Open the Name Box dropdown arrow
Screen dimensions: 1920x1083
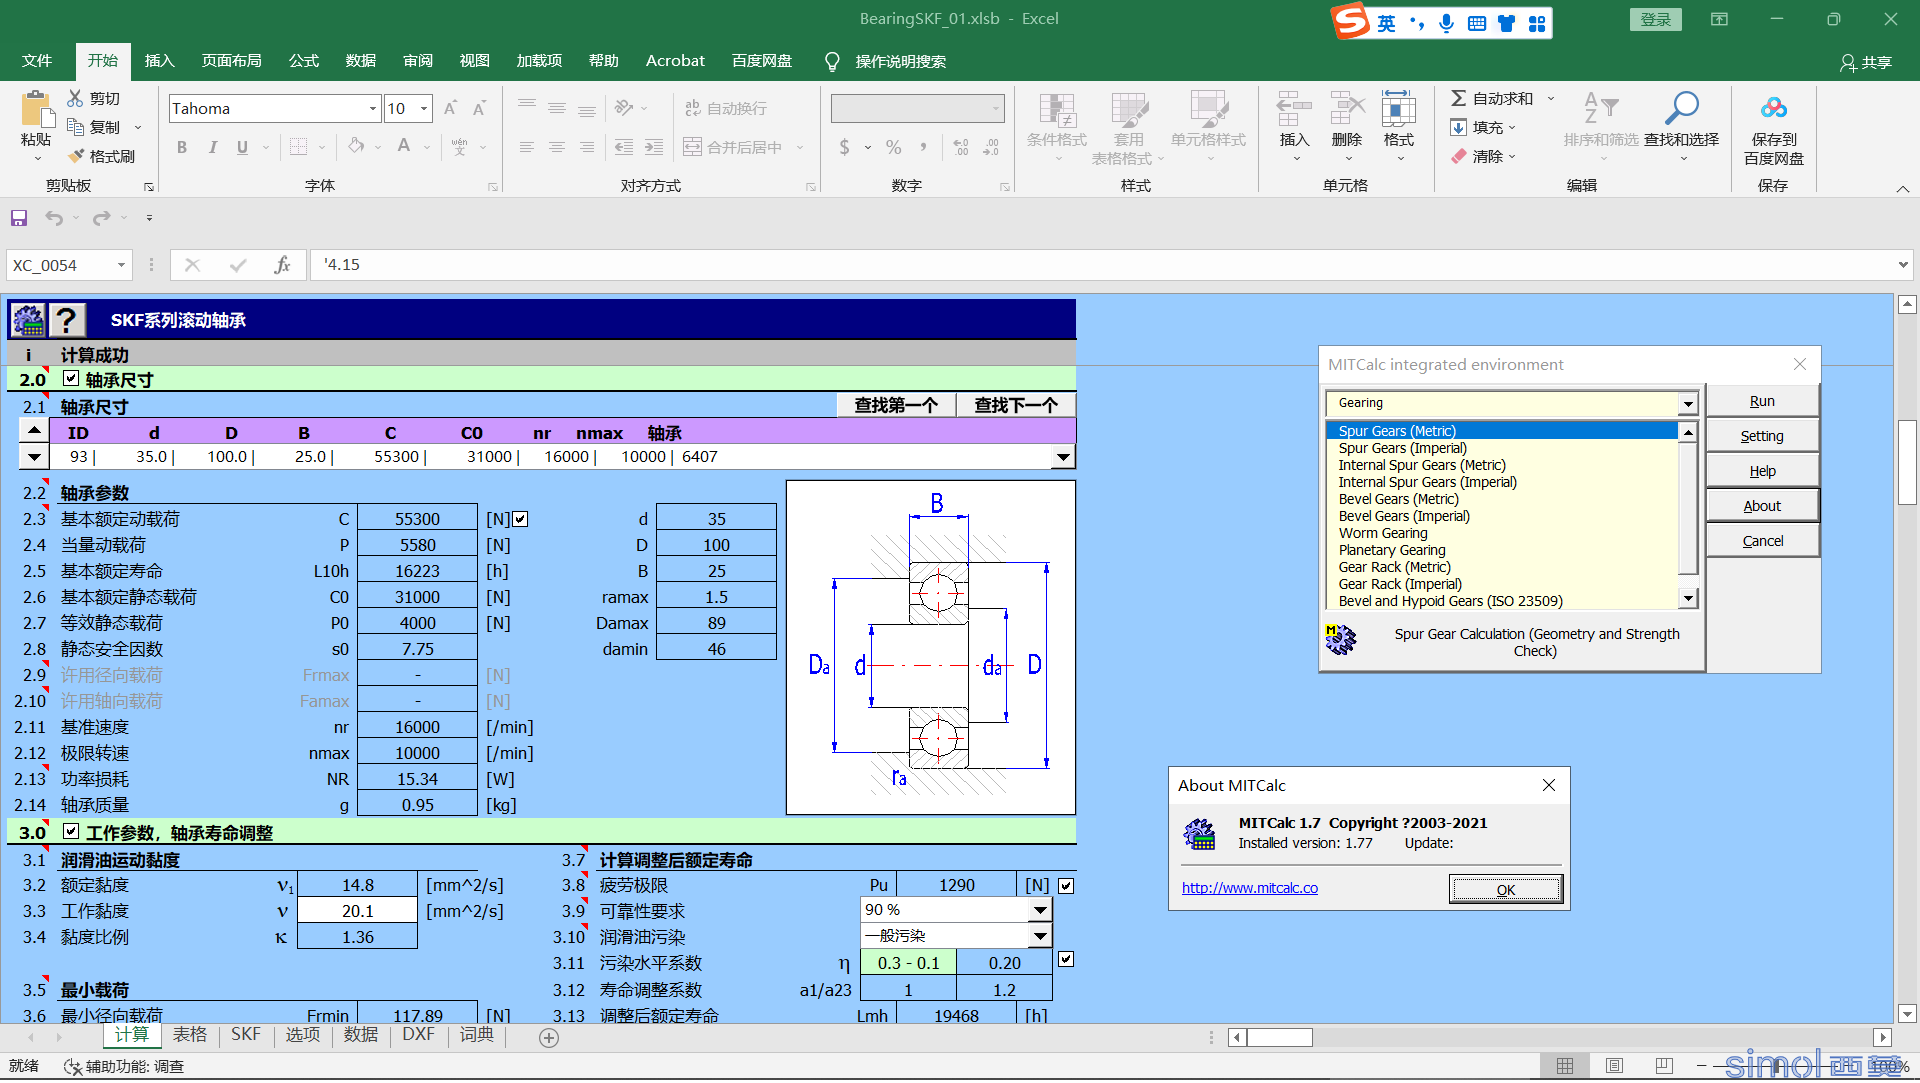pos(121,265)
